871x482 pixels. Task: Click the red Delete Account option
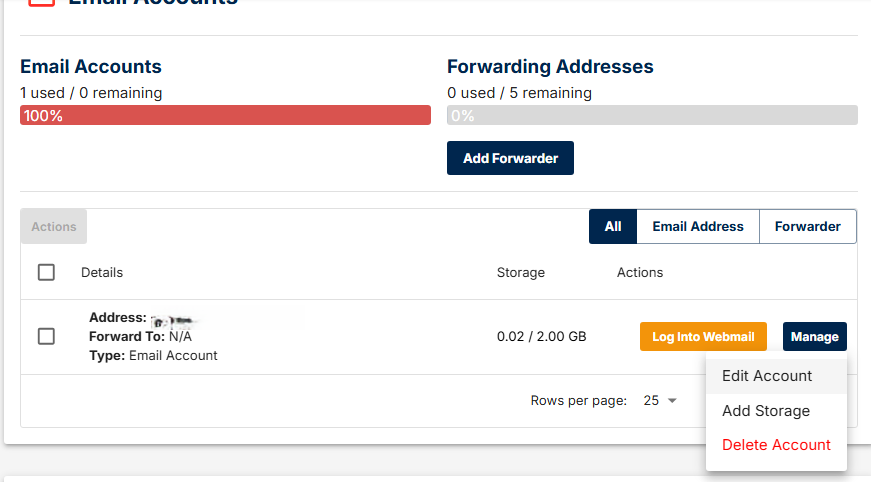776,445
